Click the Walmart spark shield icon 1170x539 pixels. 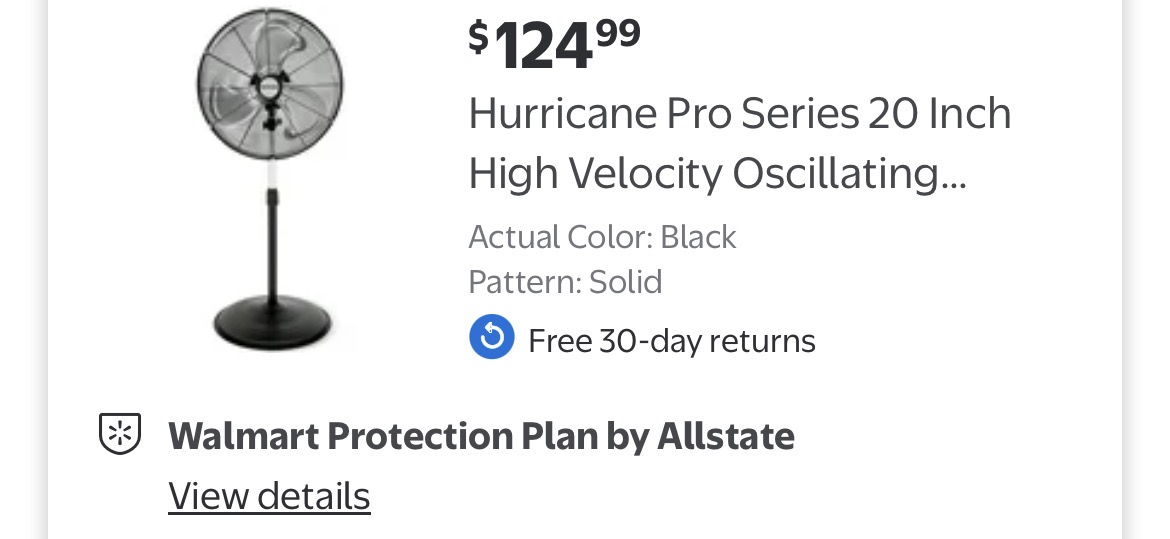tap(120, 435)
